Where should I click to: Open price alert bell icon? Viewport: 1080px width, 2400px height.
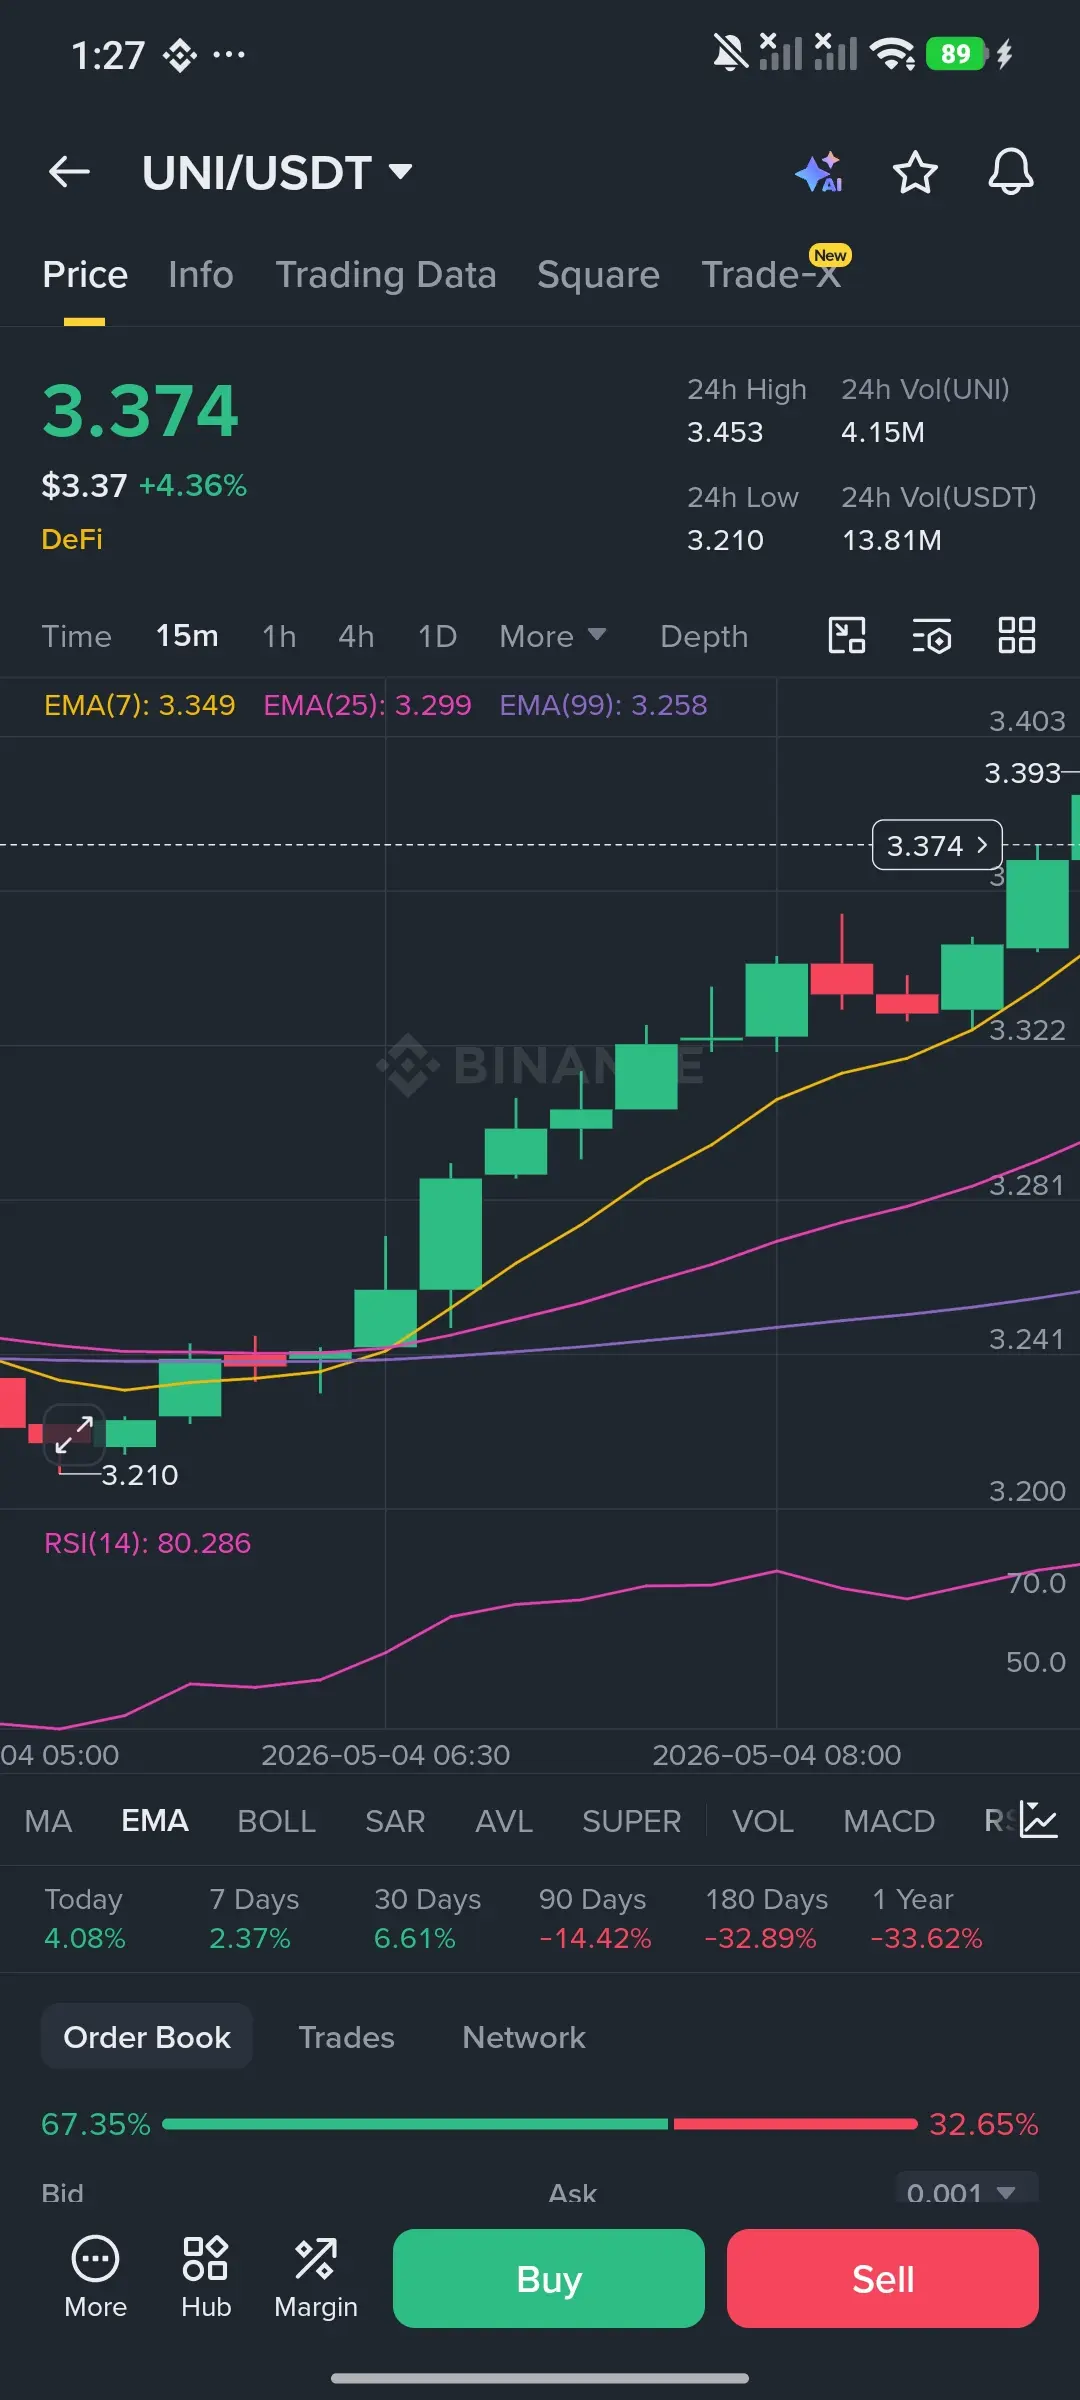(1011, 172)
